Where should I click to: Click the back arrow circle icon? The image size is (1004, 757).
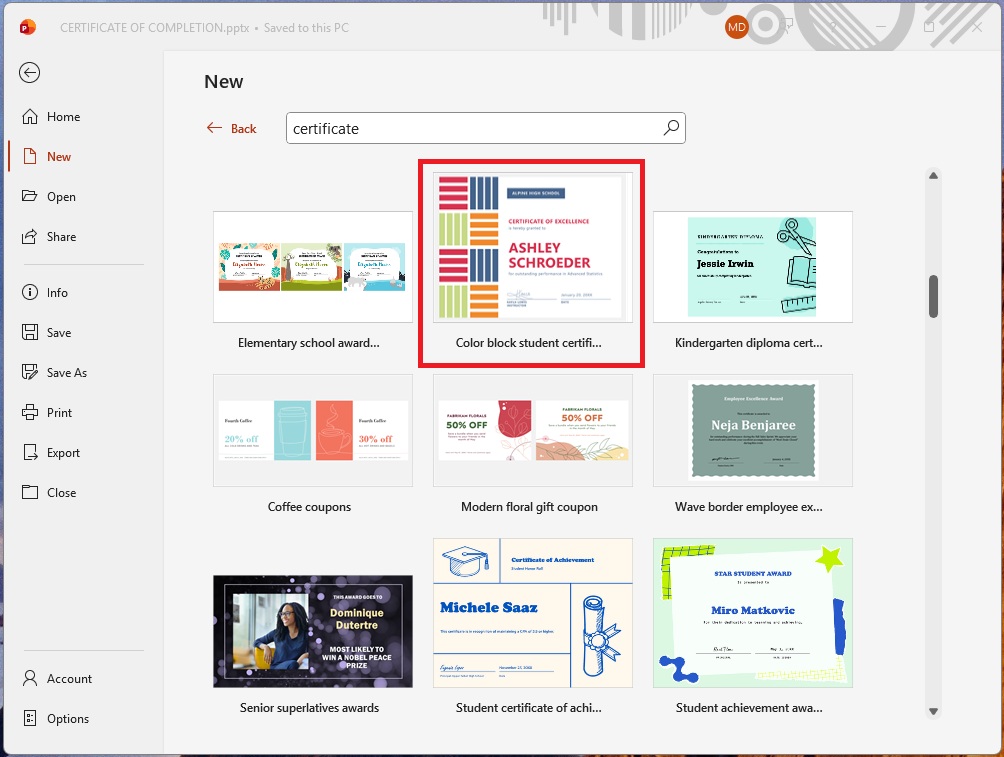tap(30, 72)
